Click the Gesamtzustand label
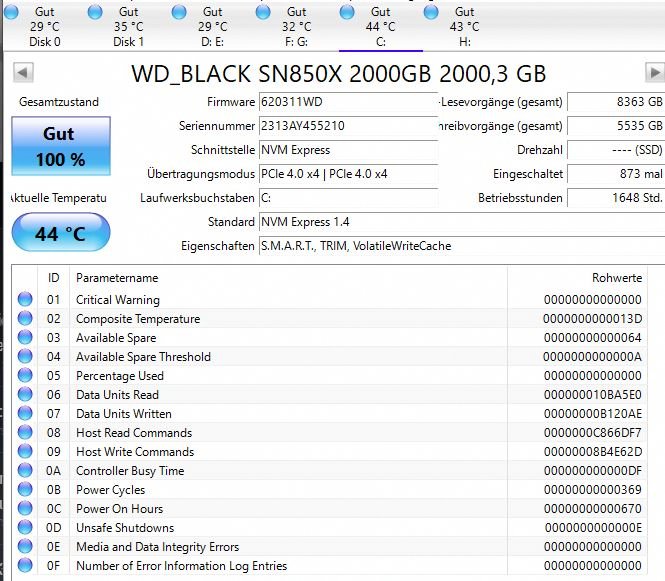665x581 pixels. click(x=59, y=102)
